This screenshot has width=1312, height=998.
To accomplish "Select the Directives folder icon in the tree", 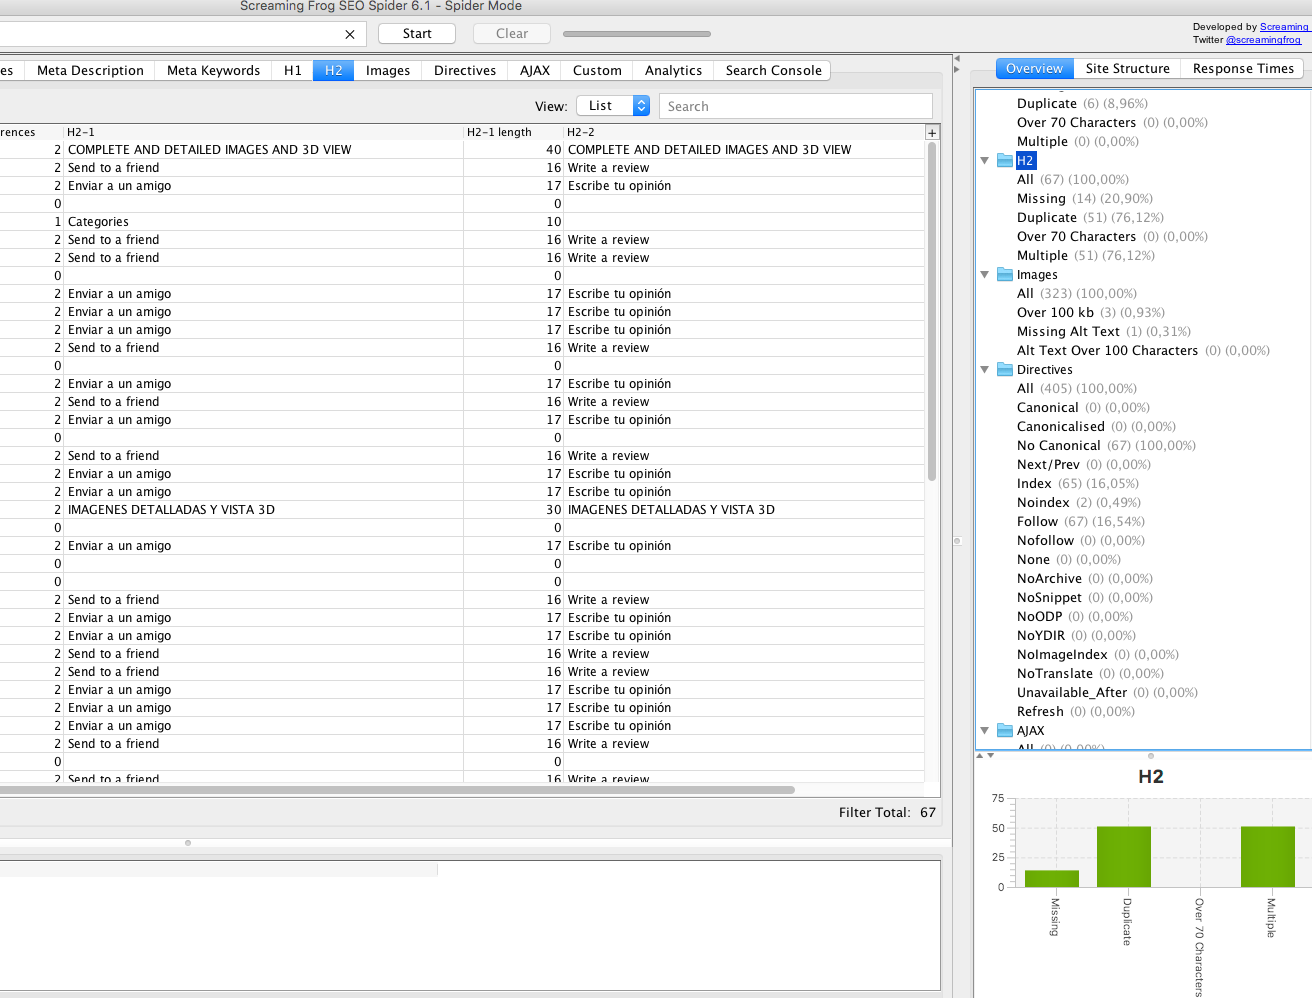I will point(1005,370).
